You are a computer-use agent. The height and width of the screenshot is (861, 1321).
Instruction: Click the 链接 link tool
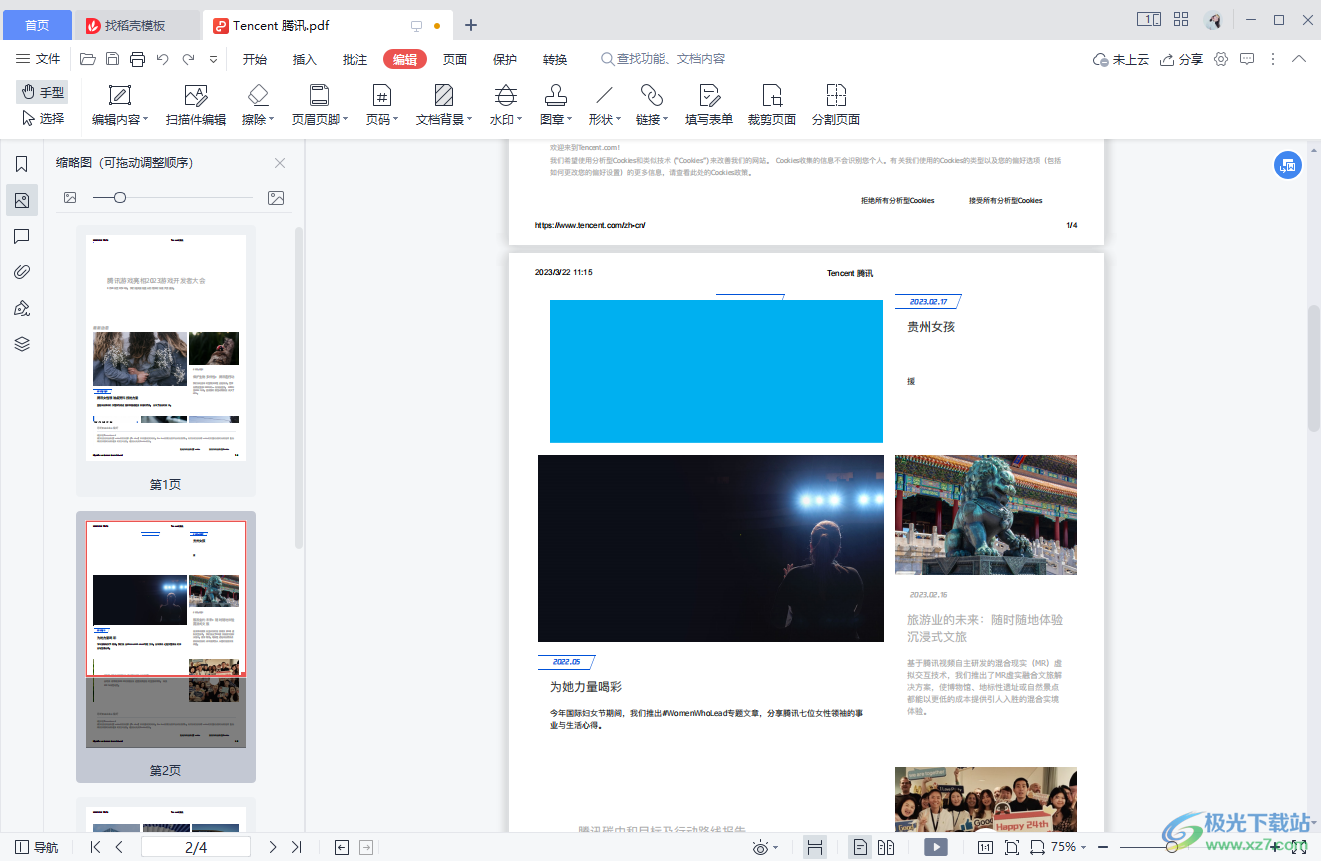pyautogui.click(x=652, y=106)
